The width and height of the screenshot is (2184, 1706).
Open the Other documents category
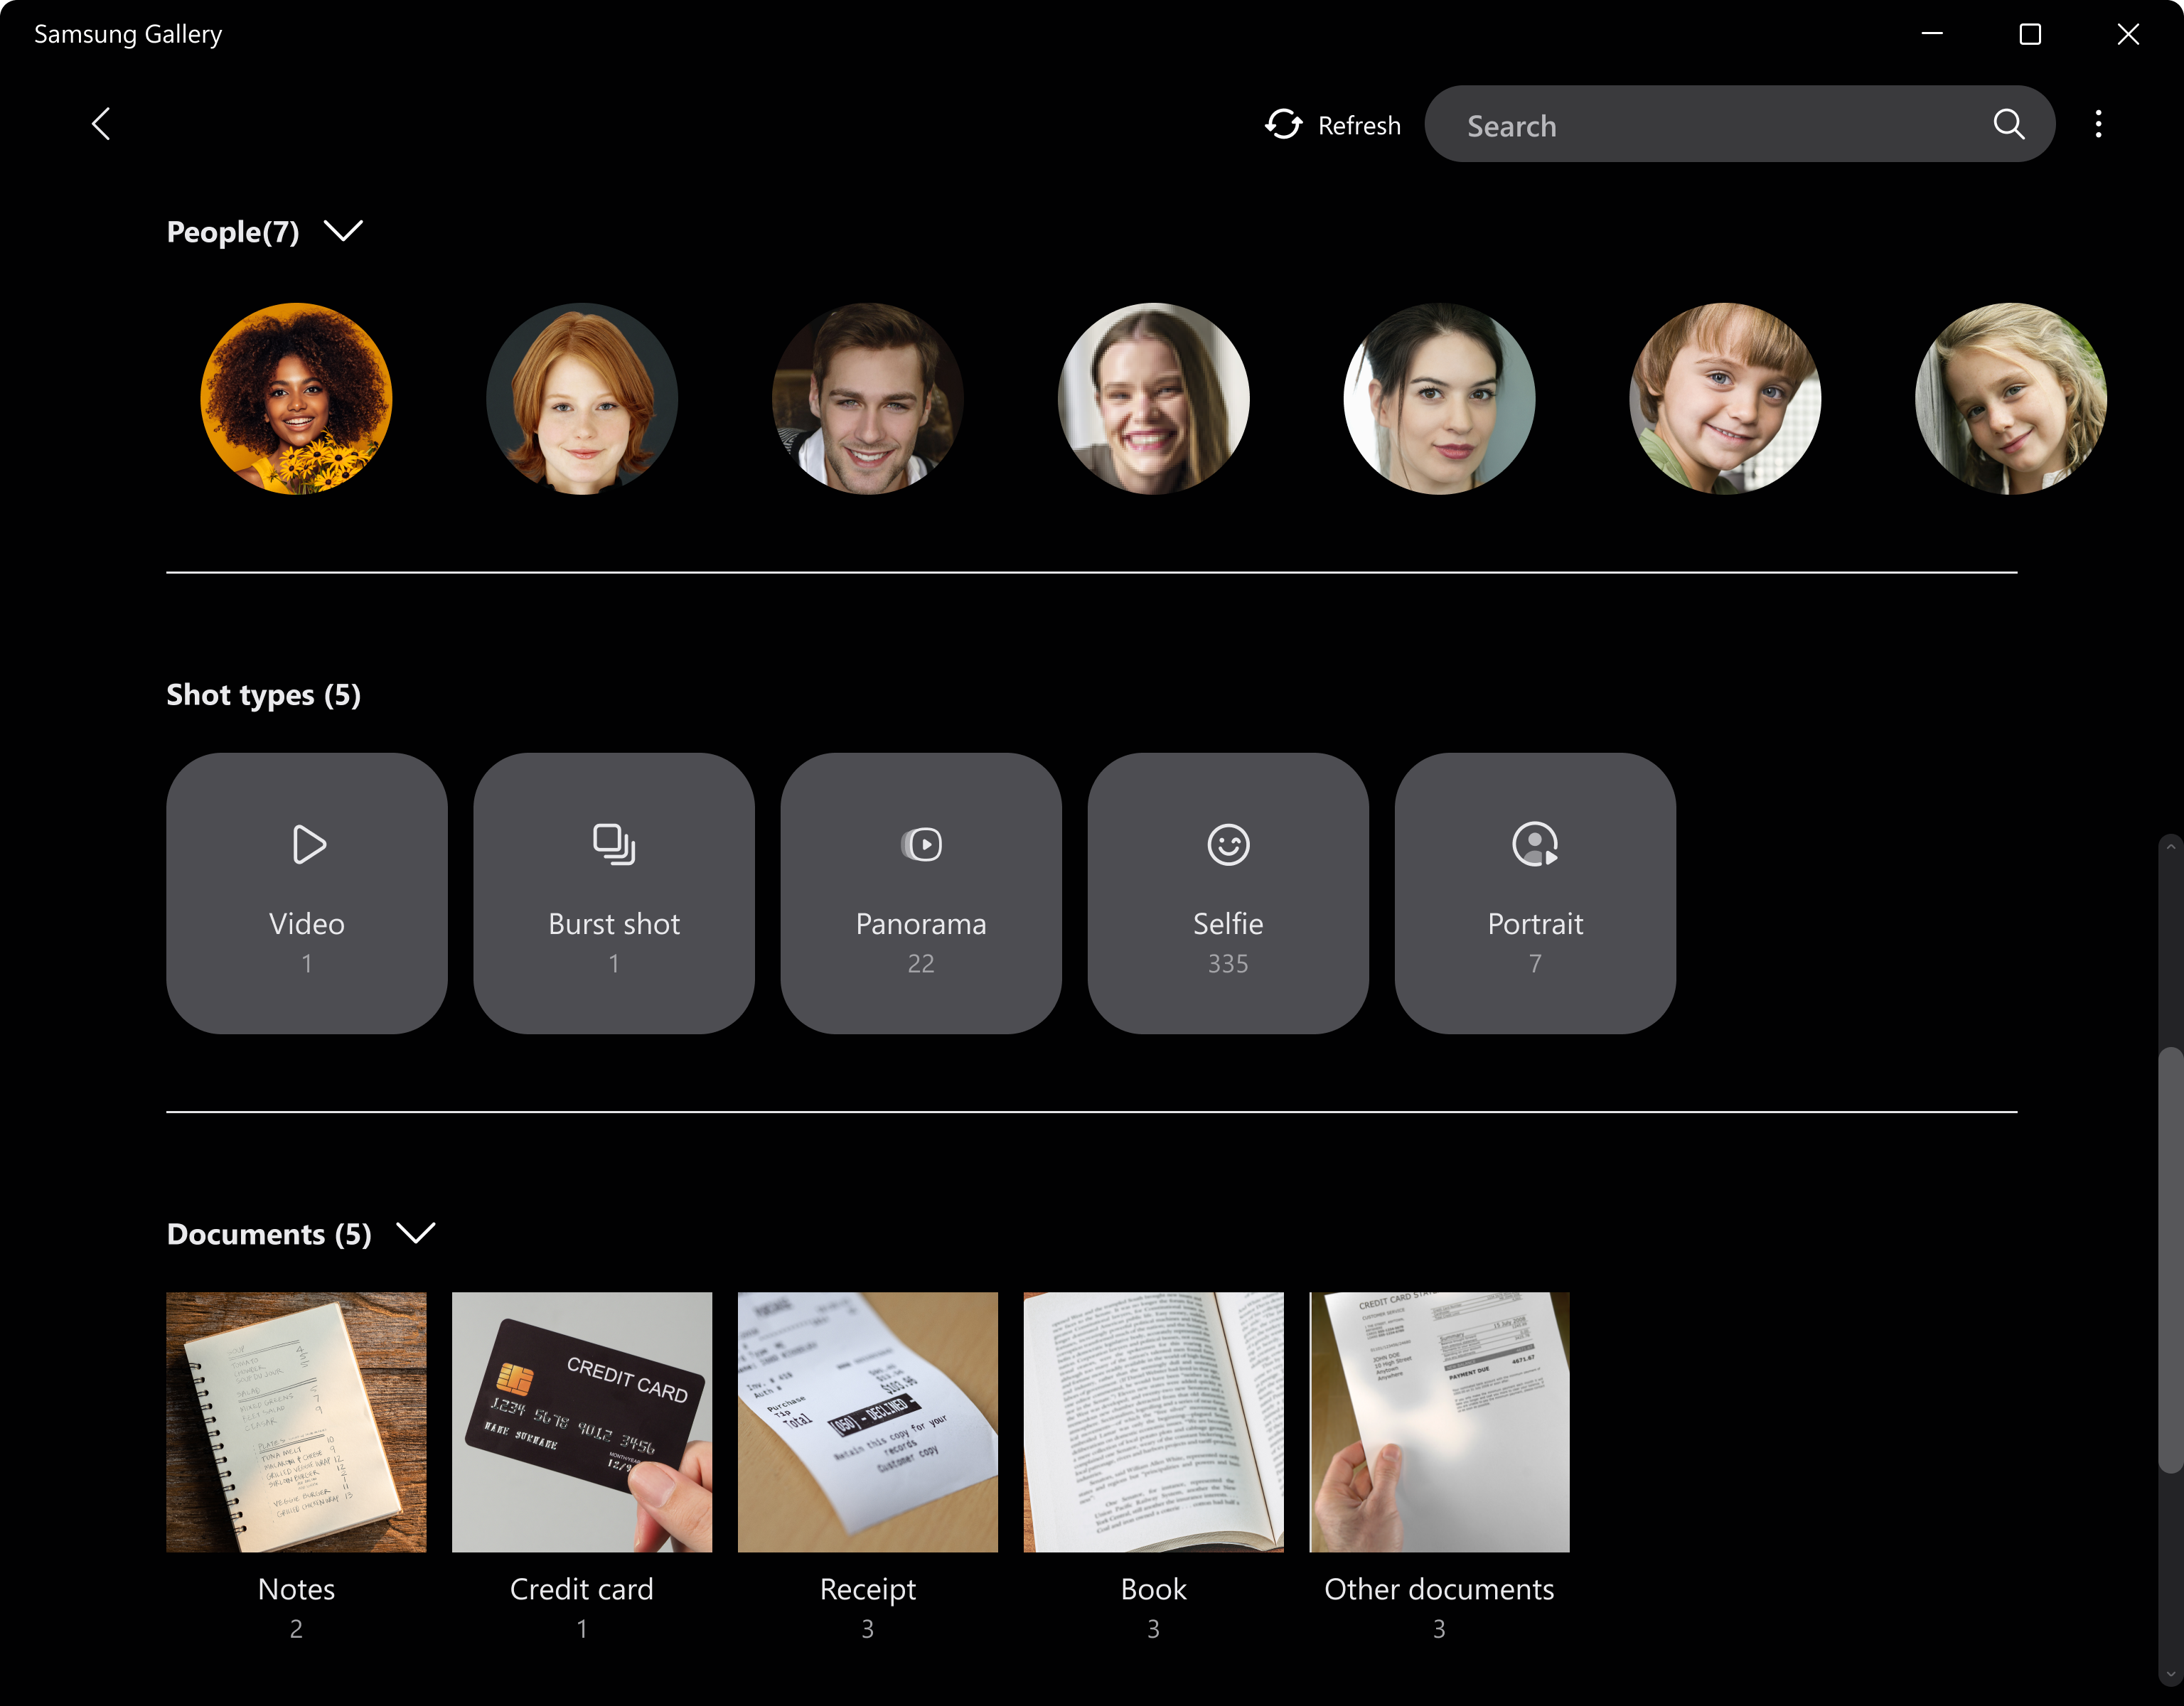click(x=1439, y=1422)
